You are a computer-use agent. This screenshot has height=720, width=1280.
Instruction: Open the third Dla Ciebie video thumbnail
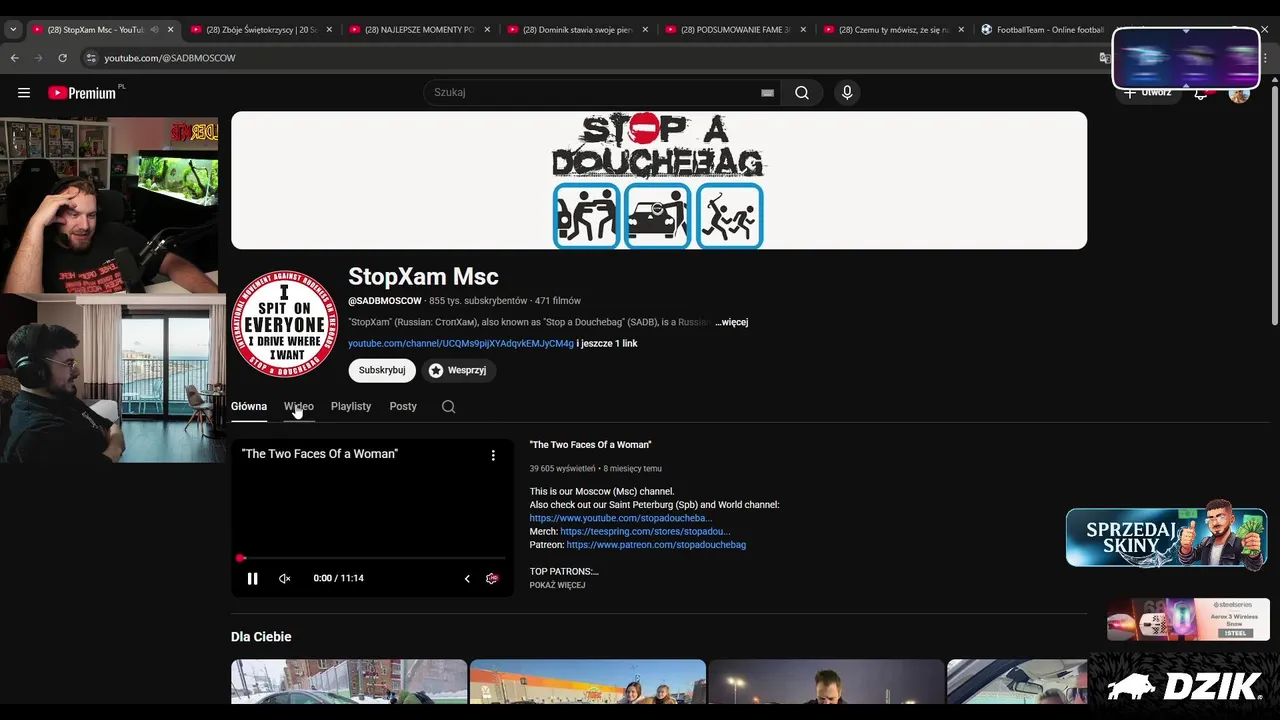point(826,681)
